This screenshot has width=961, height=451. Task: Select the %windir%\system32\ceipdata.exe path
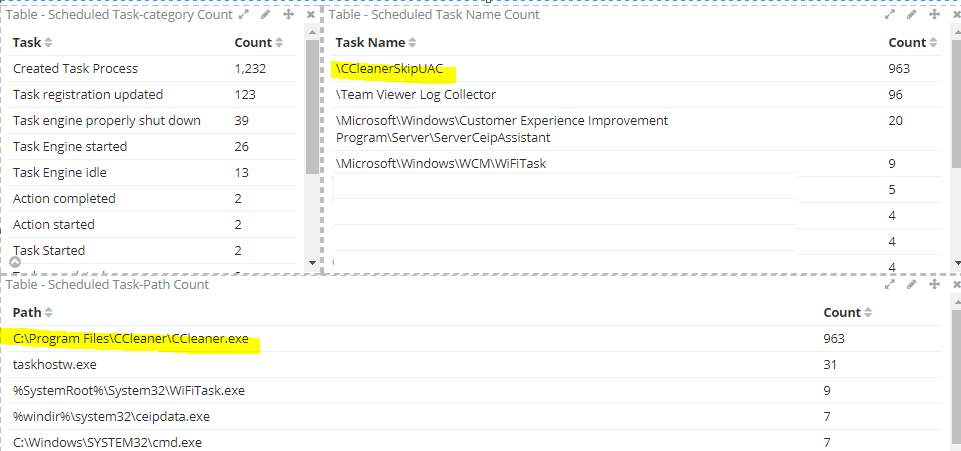[111, 417]
